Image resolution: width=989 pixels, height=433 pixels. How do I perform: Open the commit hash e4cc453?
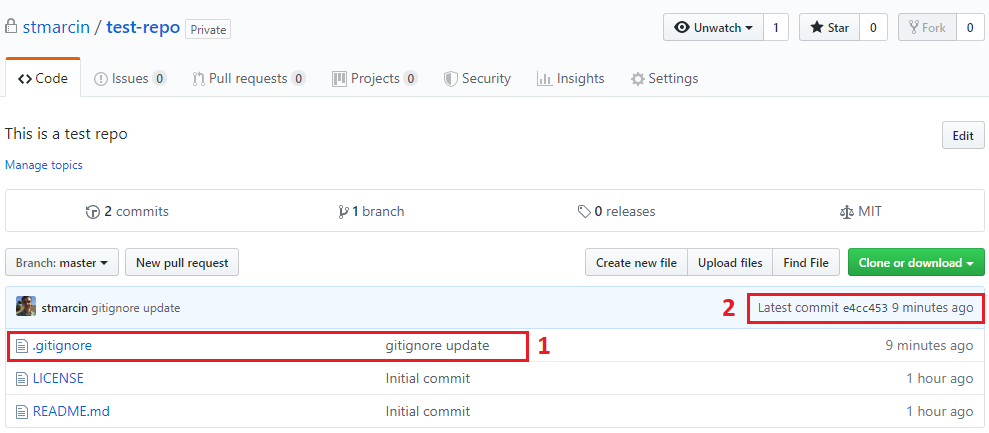[x=865, y=308]
